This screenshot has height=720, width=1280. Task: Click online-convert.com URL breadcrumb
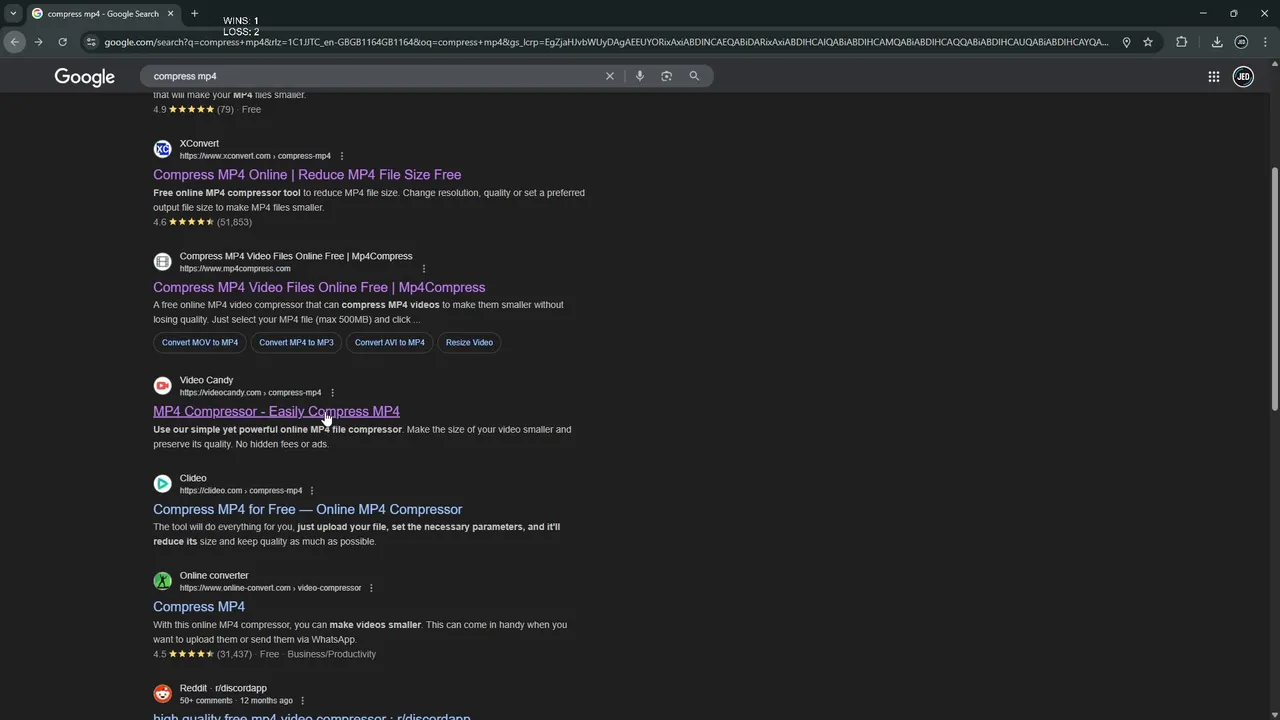(x=270, y=588)
